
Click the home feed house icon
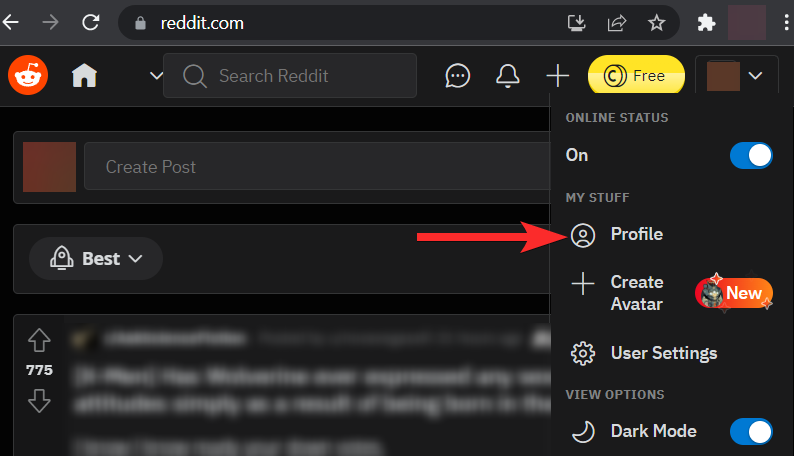84,75
